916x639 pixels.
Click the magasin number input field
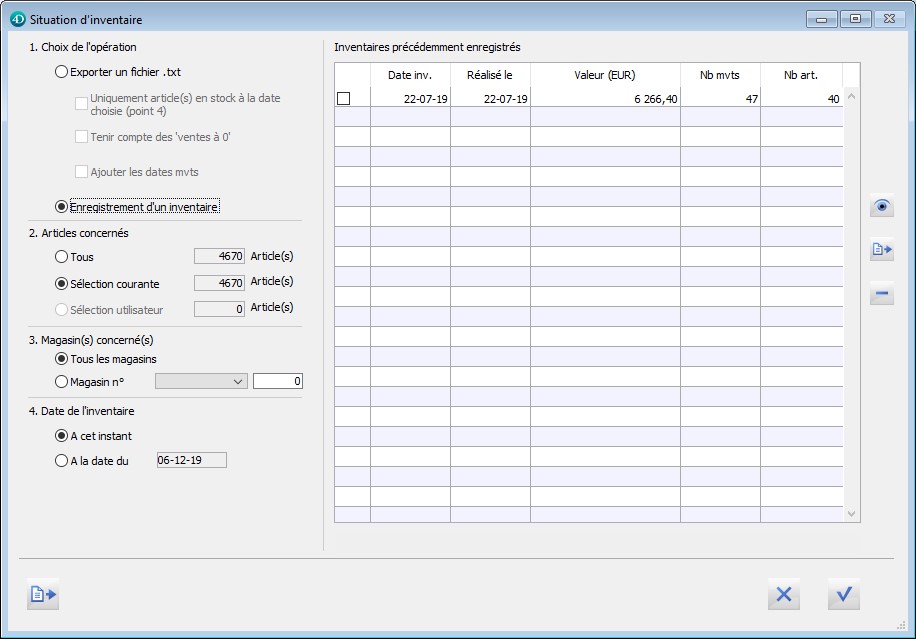(x=277, y=381)
